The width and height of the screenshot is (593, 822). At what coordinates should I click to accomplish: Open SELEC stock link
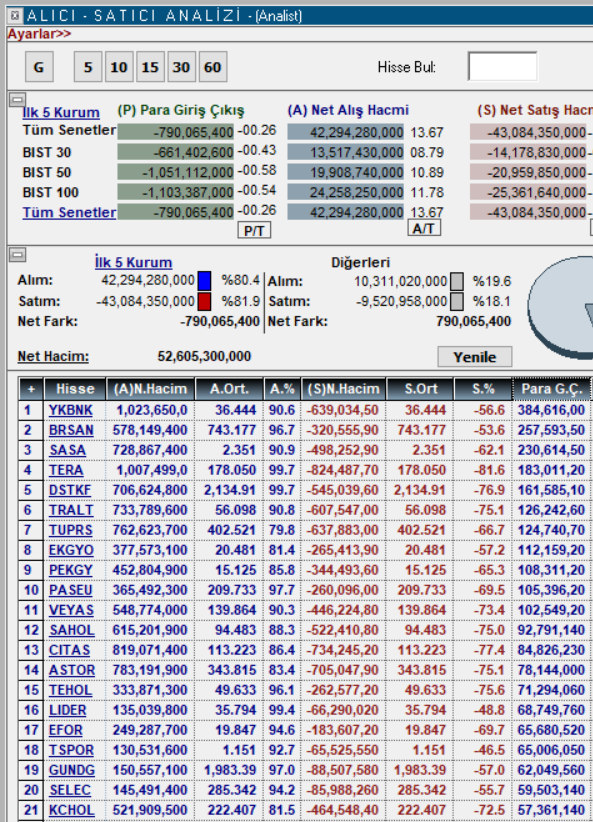(x=70, y=790)
